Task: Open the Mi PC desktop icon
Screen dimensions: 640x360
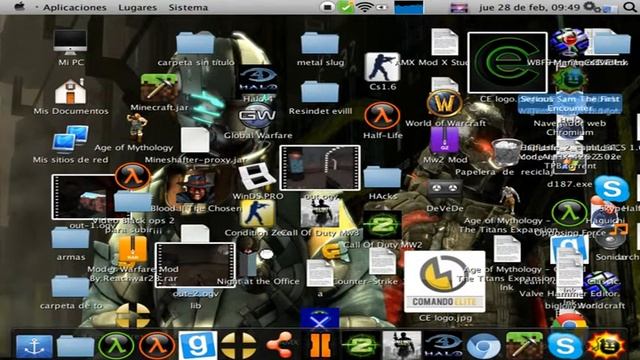Action: coord(70,42)
